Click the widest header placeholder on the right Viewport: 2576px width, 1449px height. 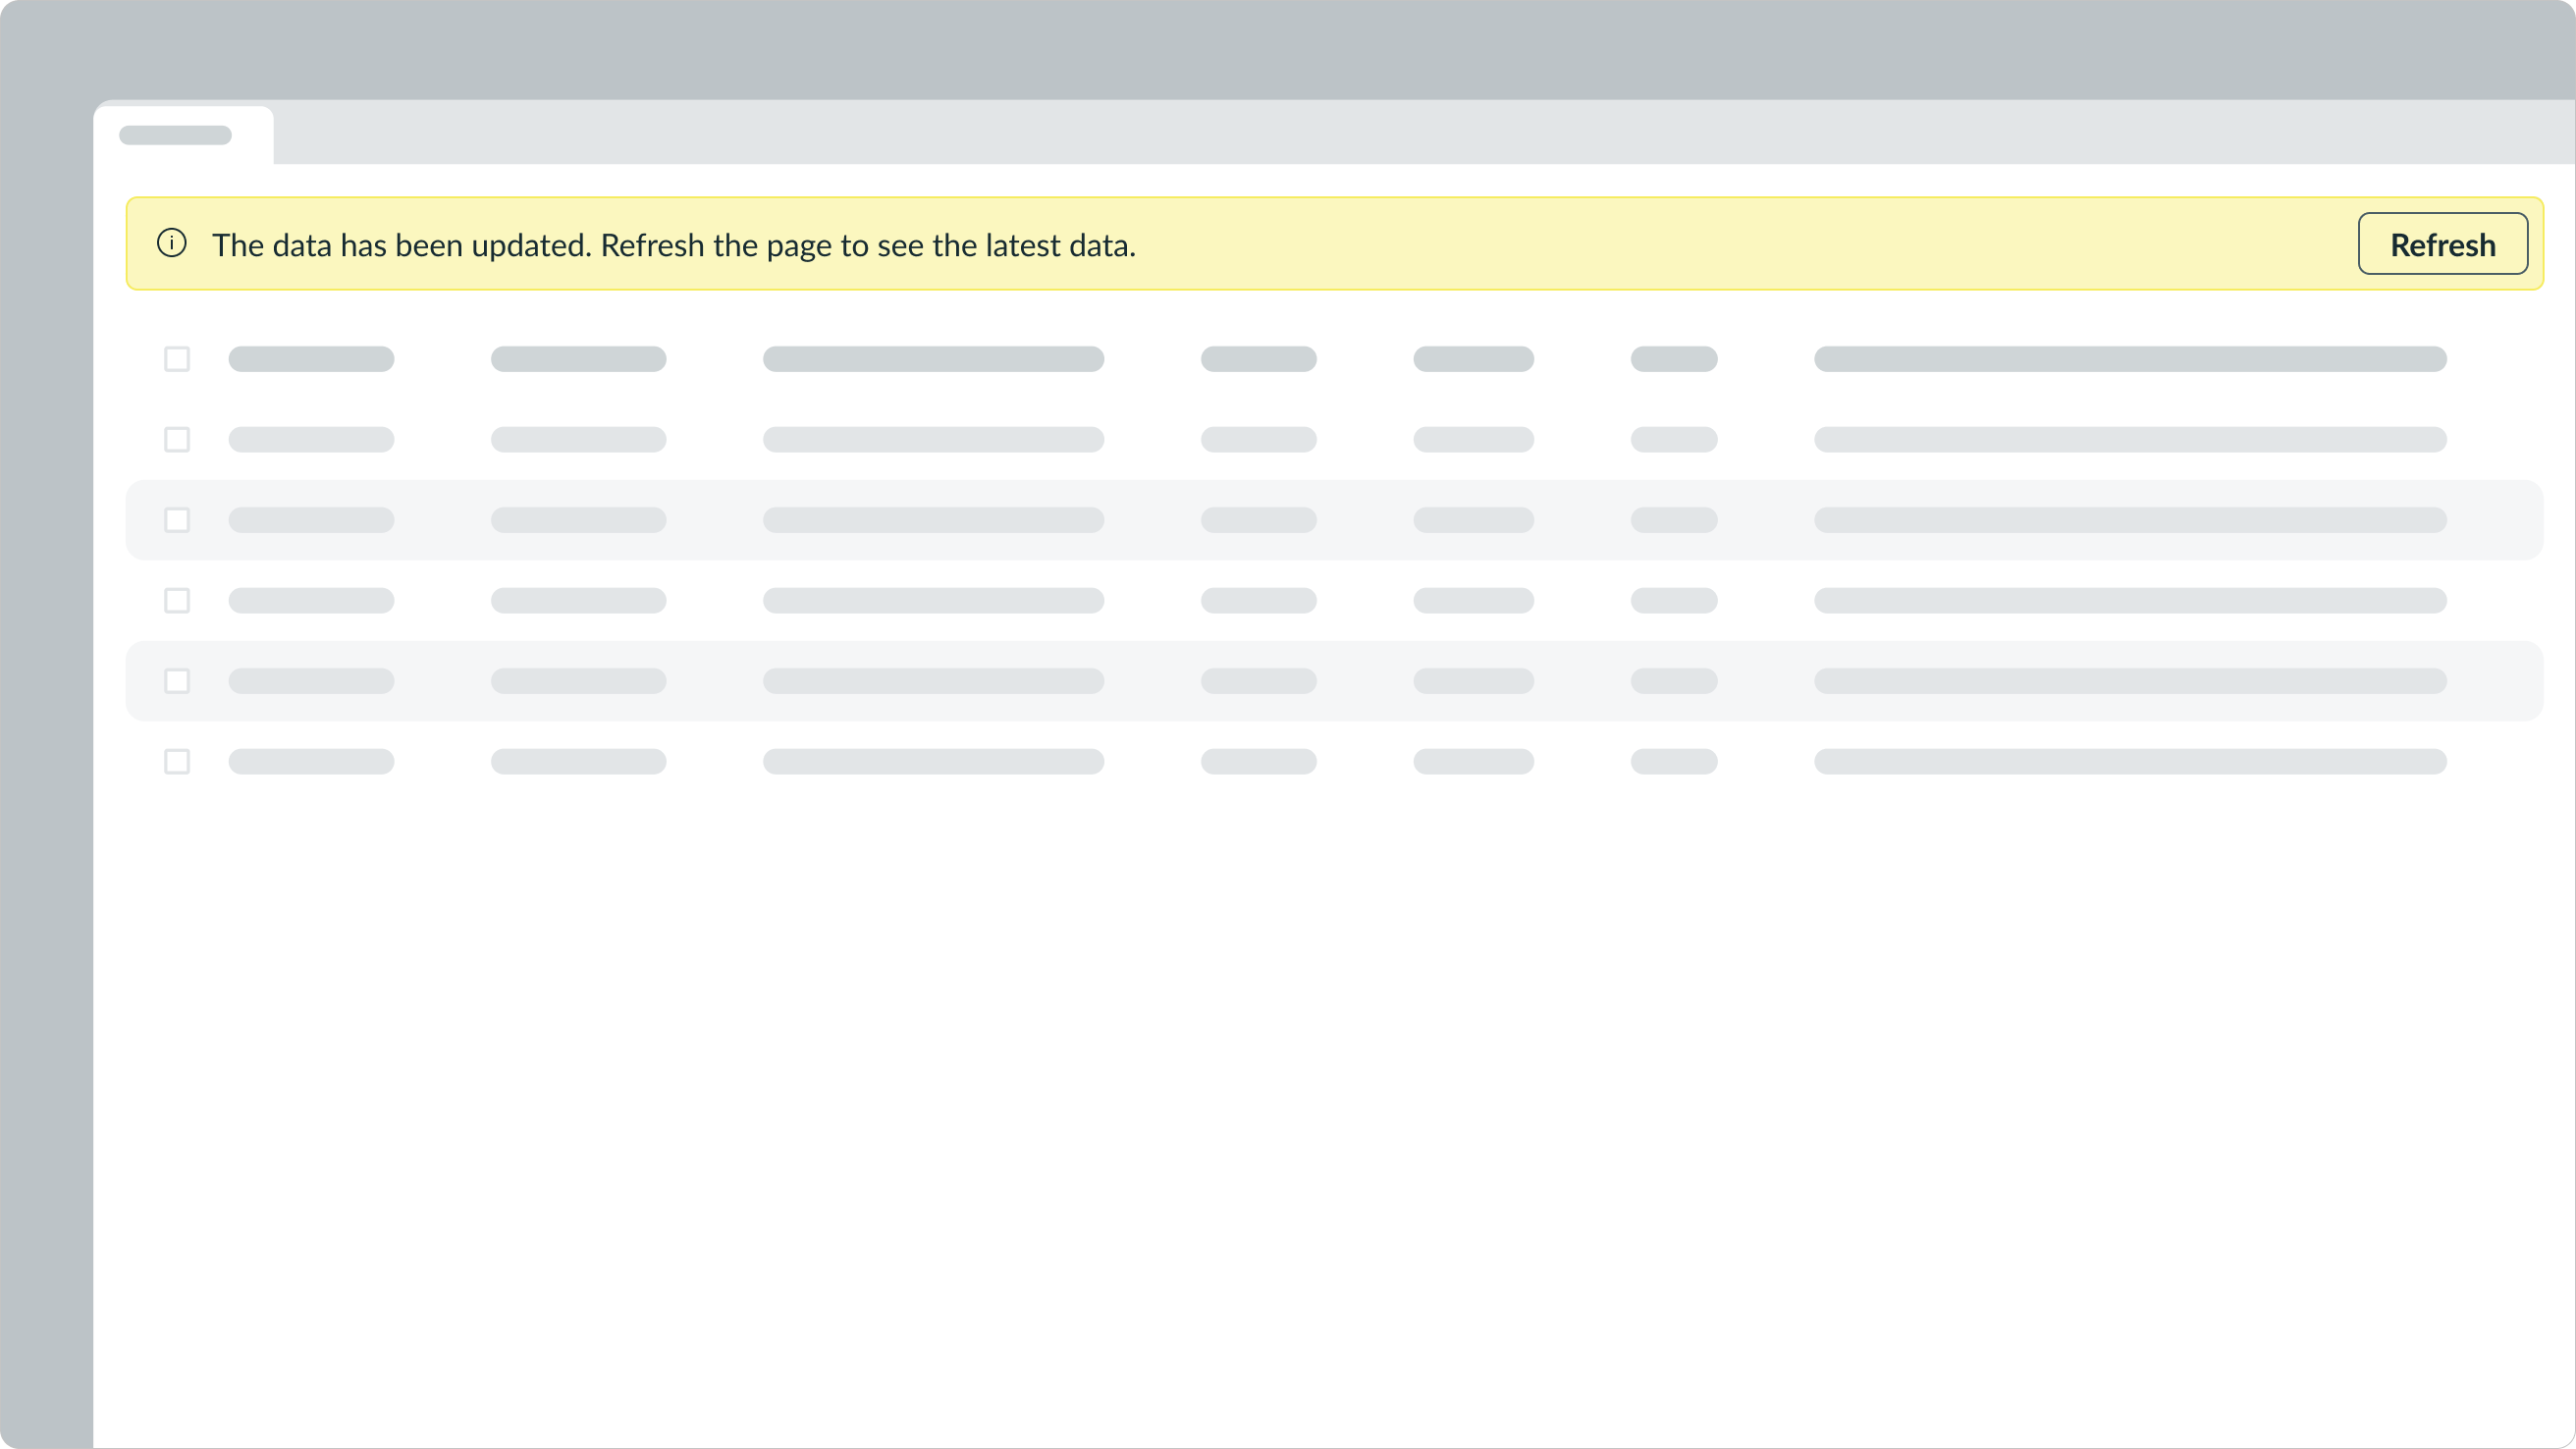click(2130, 359)
